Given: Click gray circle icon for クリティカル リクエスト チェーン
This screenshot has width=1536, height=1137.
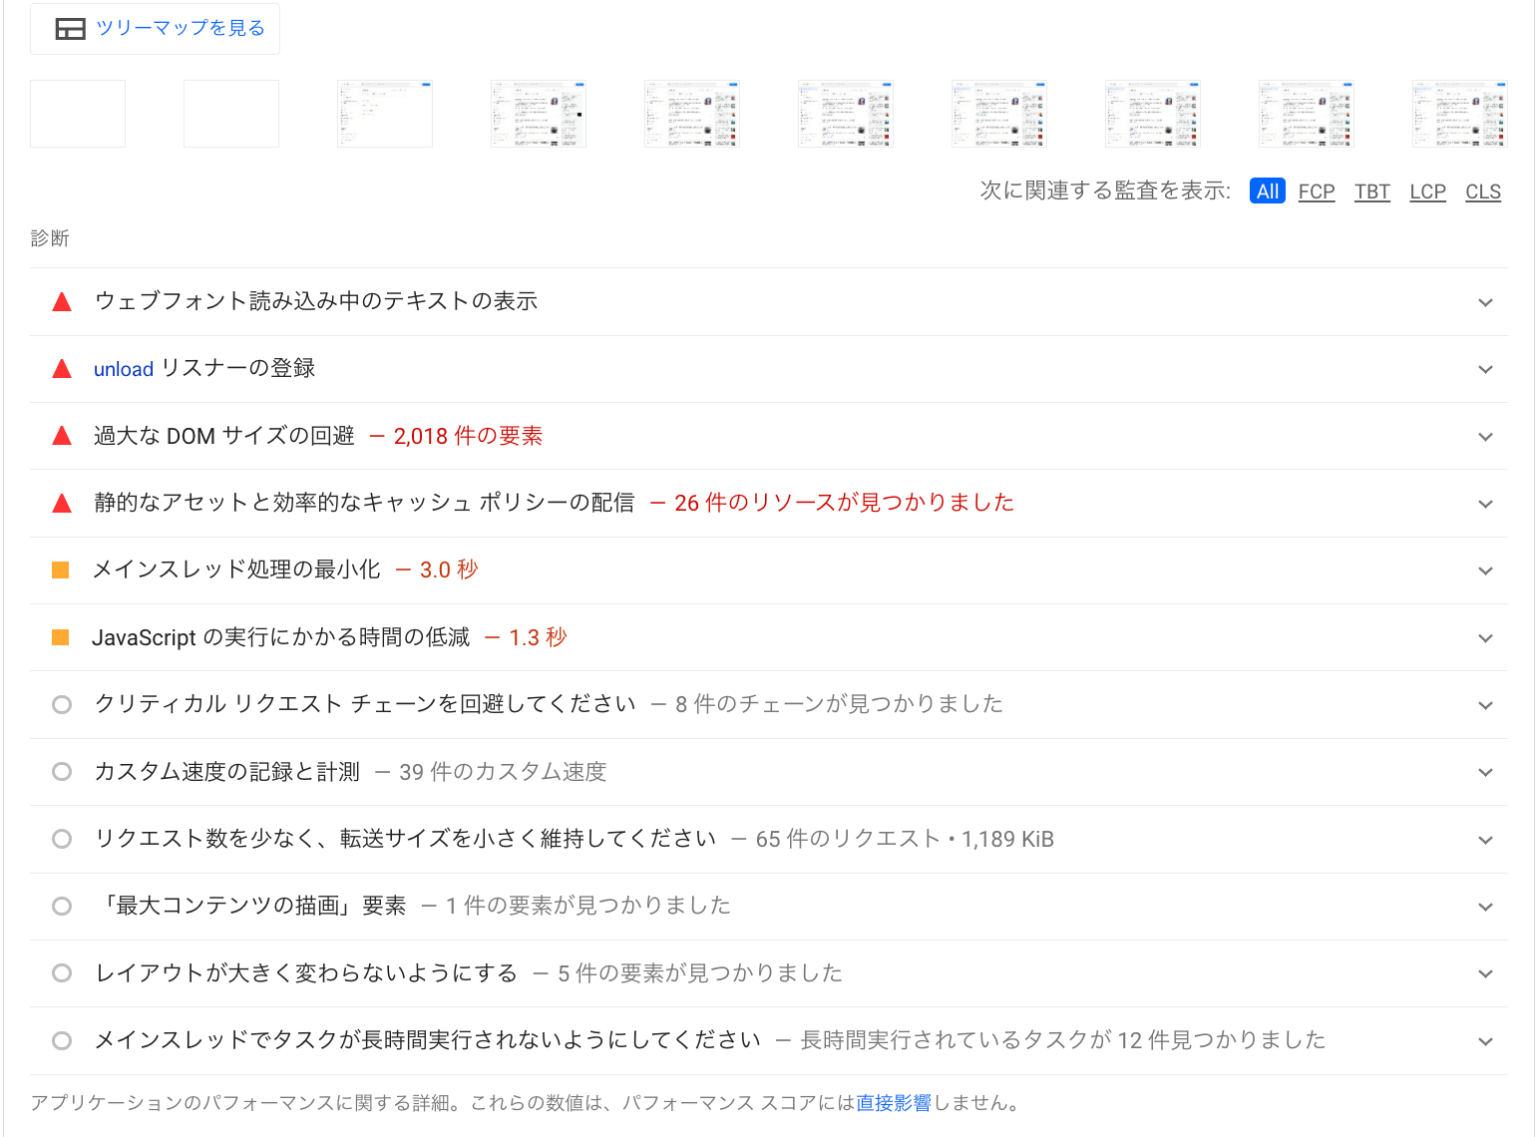Looking at the screenshot, I should coord(62,705).
